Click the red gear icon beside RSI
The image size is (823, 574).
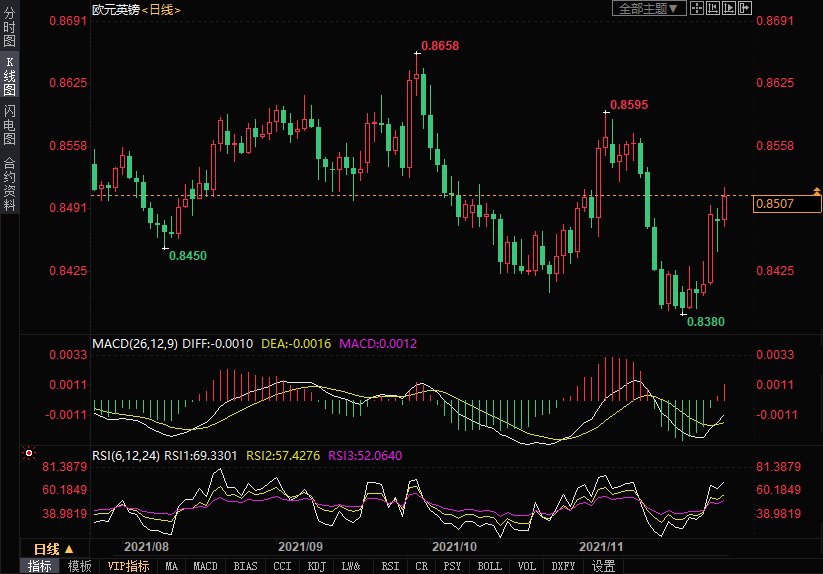tap(28, 454)
